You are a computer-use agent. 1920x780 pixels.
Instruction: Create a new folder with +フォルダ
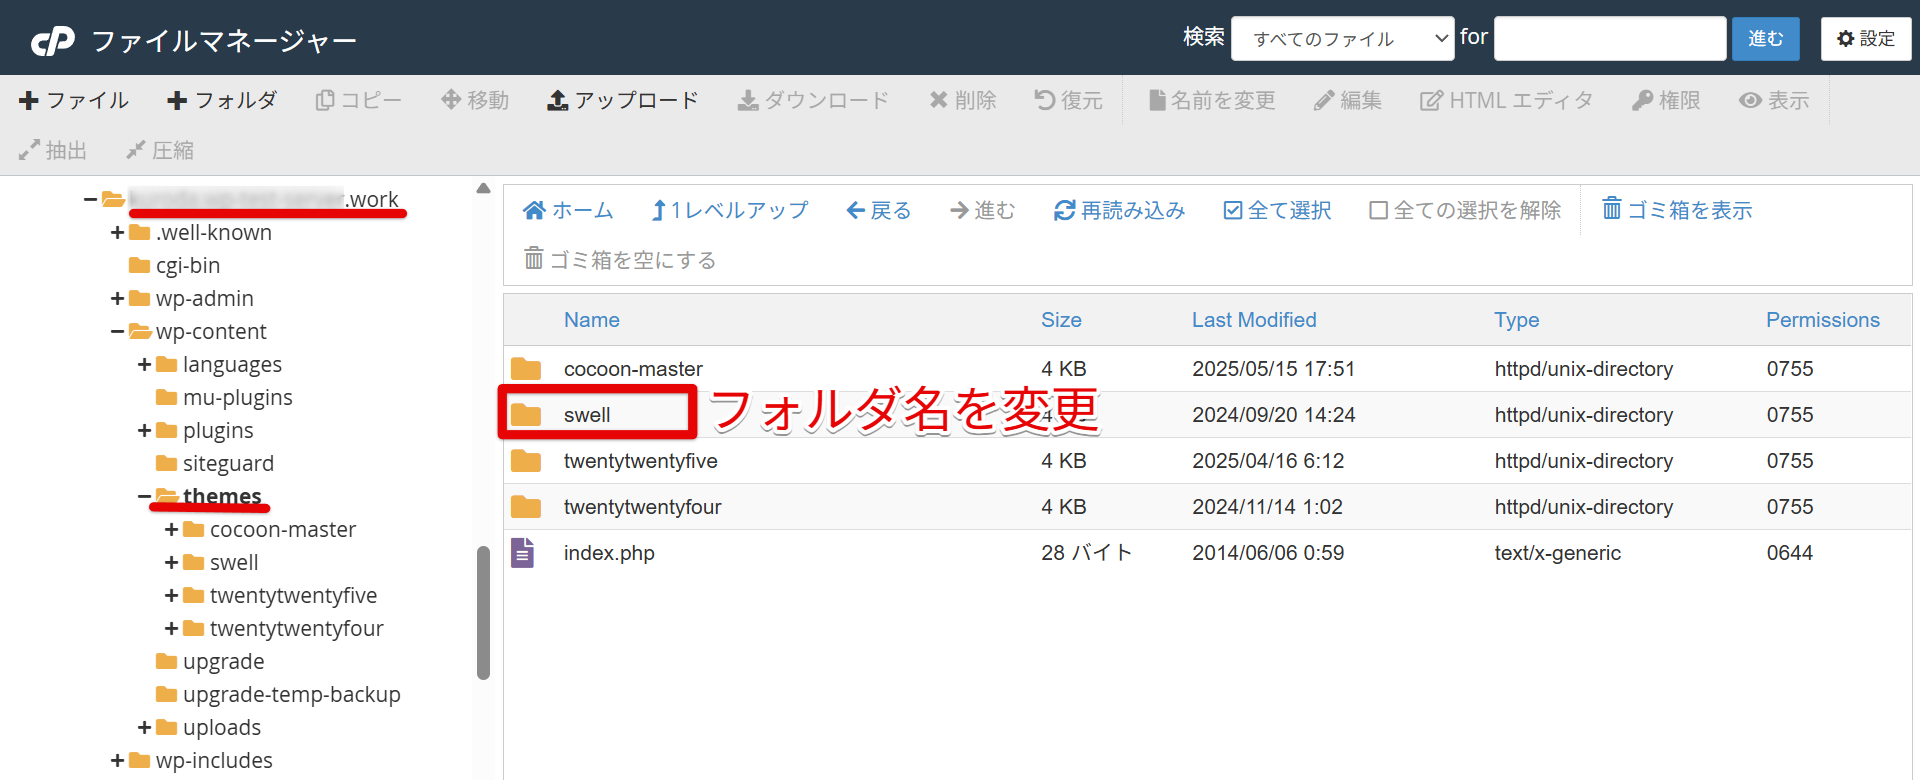click(x=222, y=100)
